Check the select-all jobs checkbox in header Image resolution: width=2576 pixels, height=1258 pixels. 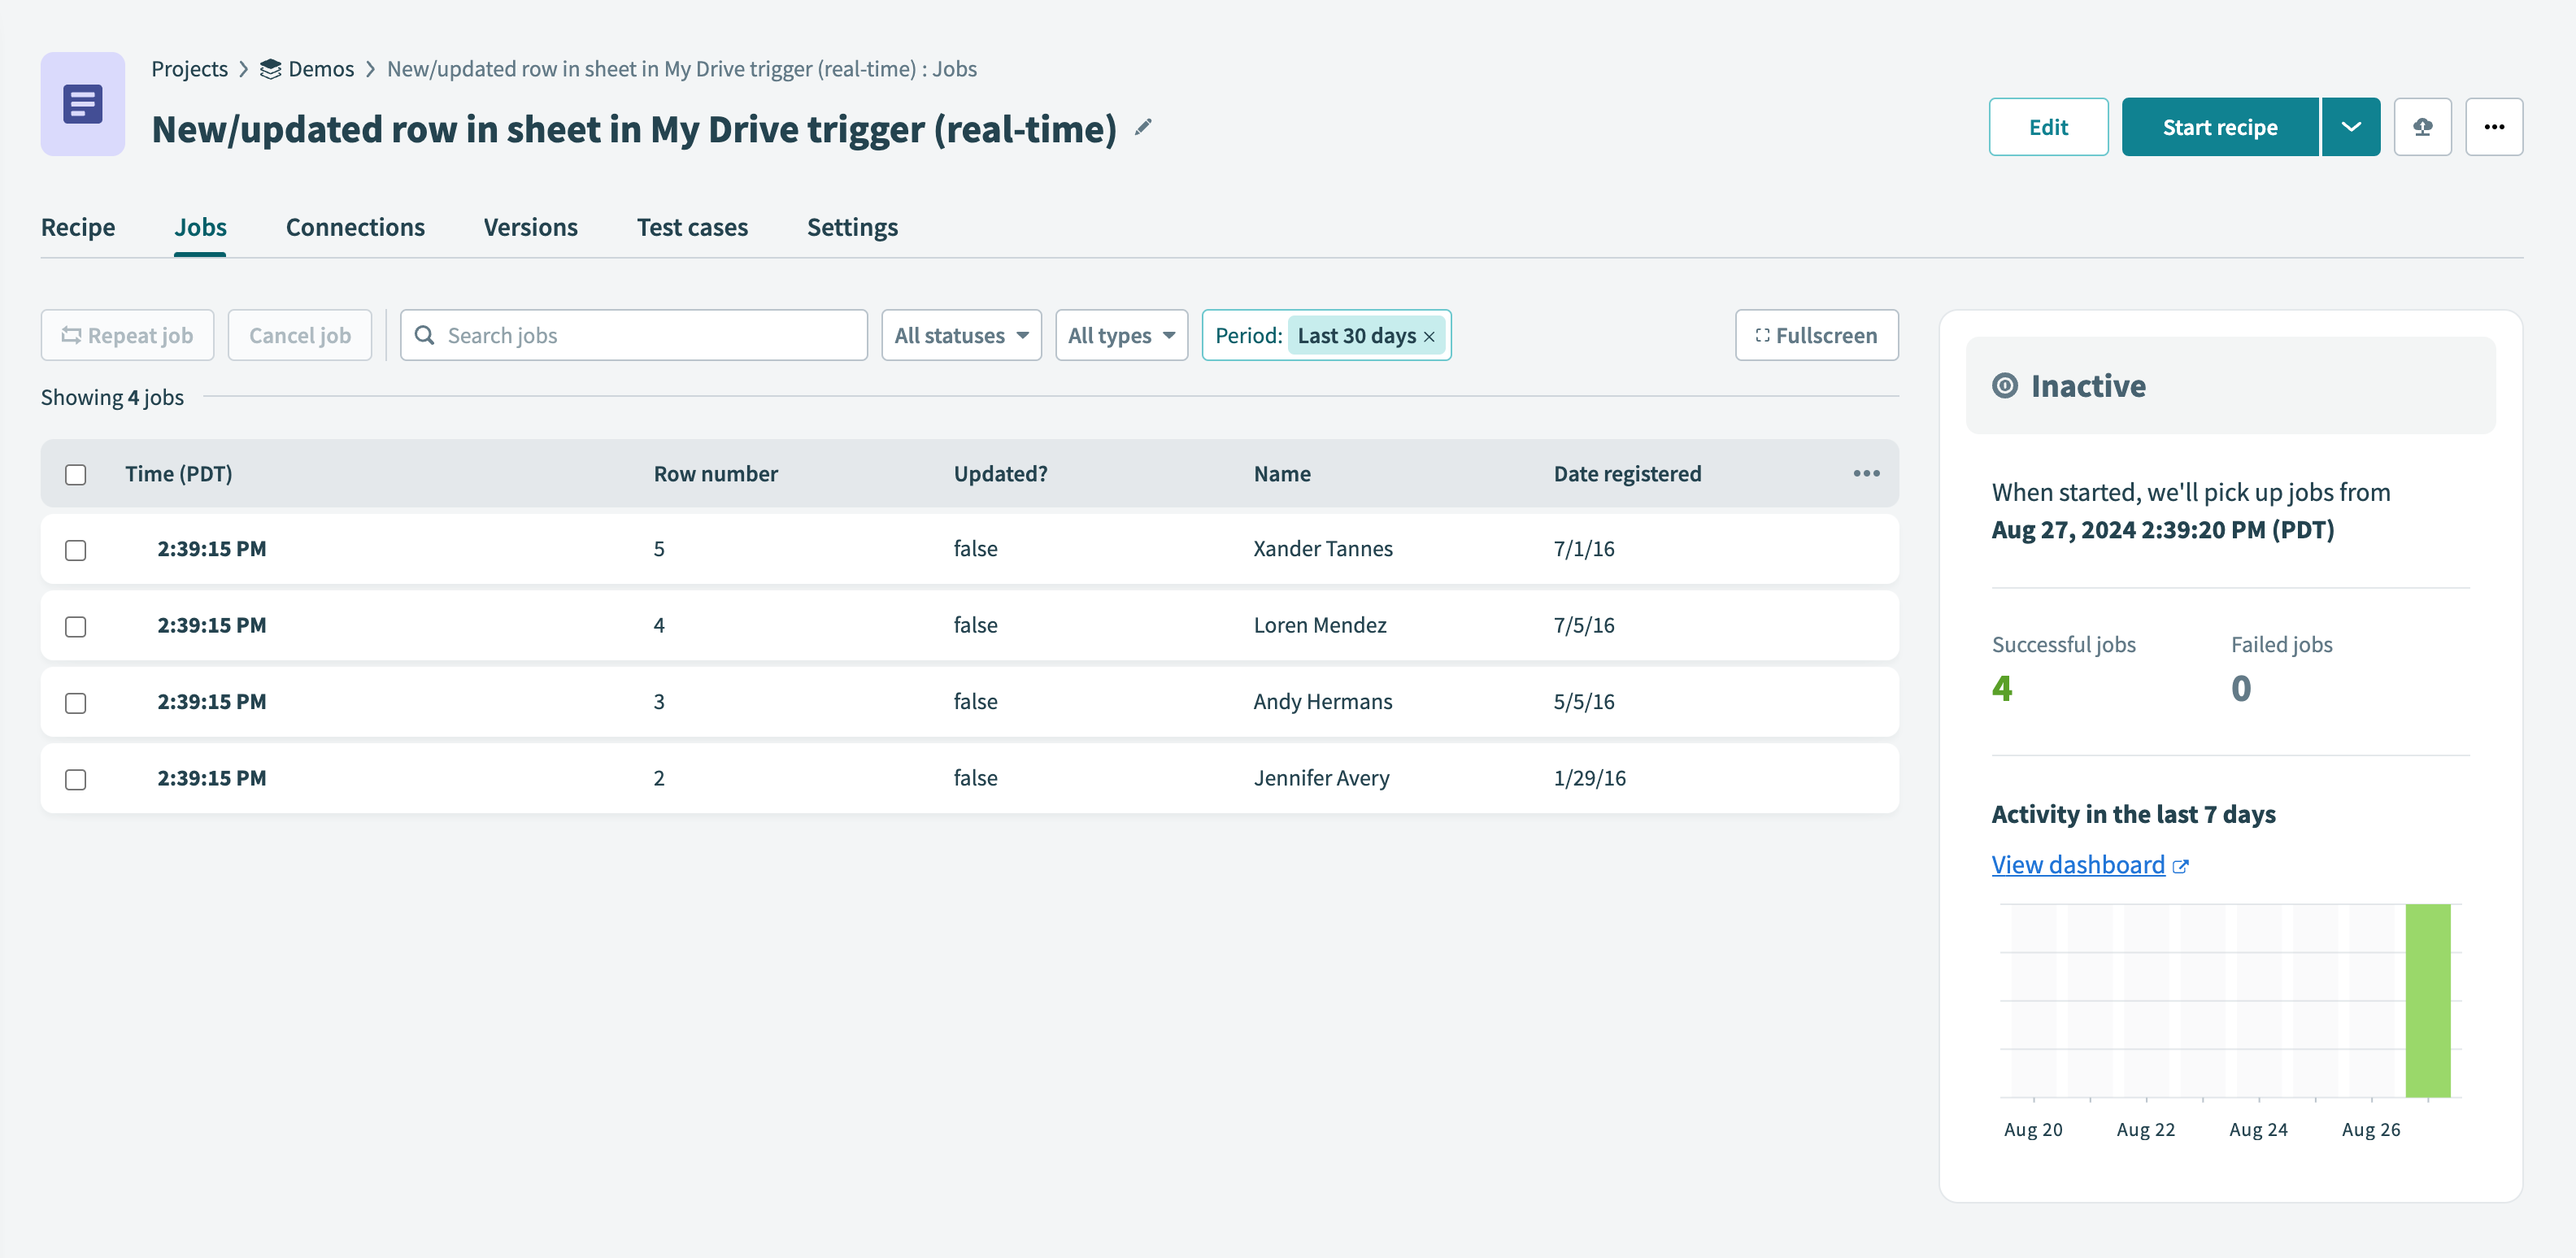(x=76, y=474)
